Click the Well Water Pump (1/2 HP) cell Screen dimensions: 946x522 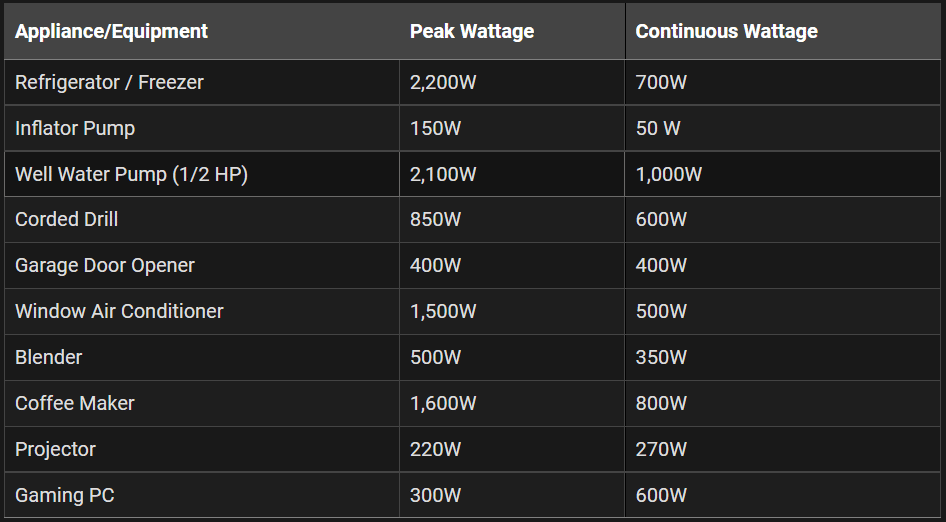[202, 174]
